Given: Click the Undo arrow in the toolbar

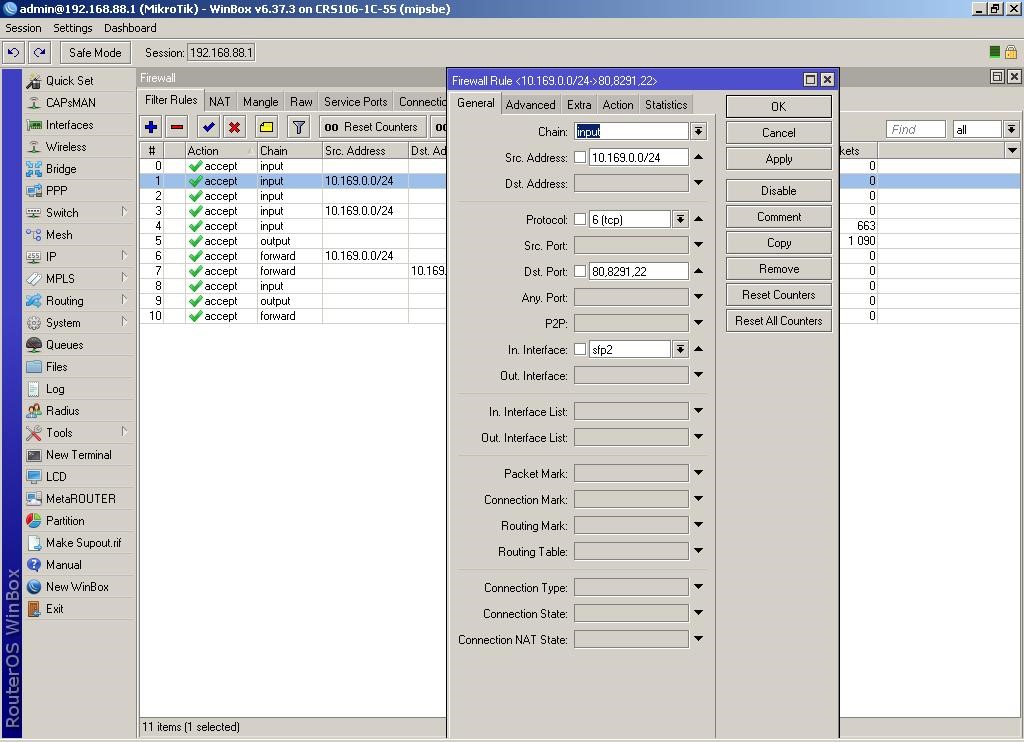Looking at the screenshot, I should tap(14, 52).
